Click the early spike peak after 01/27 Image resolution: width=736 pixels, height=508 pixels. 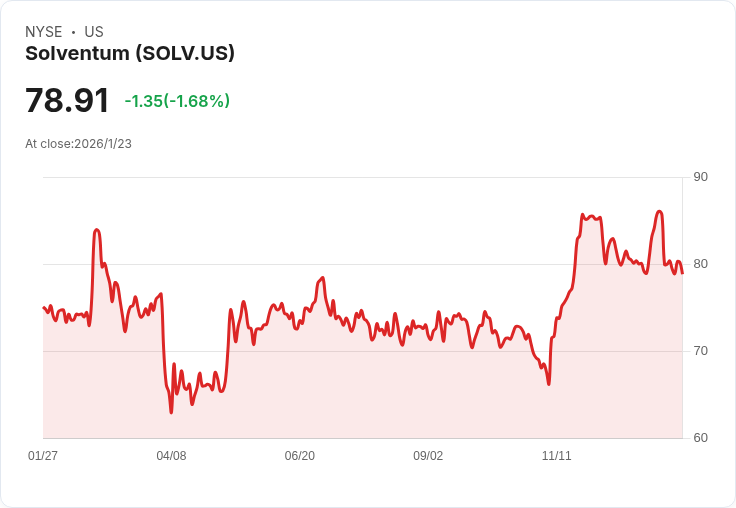97,230
